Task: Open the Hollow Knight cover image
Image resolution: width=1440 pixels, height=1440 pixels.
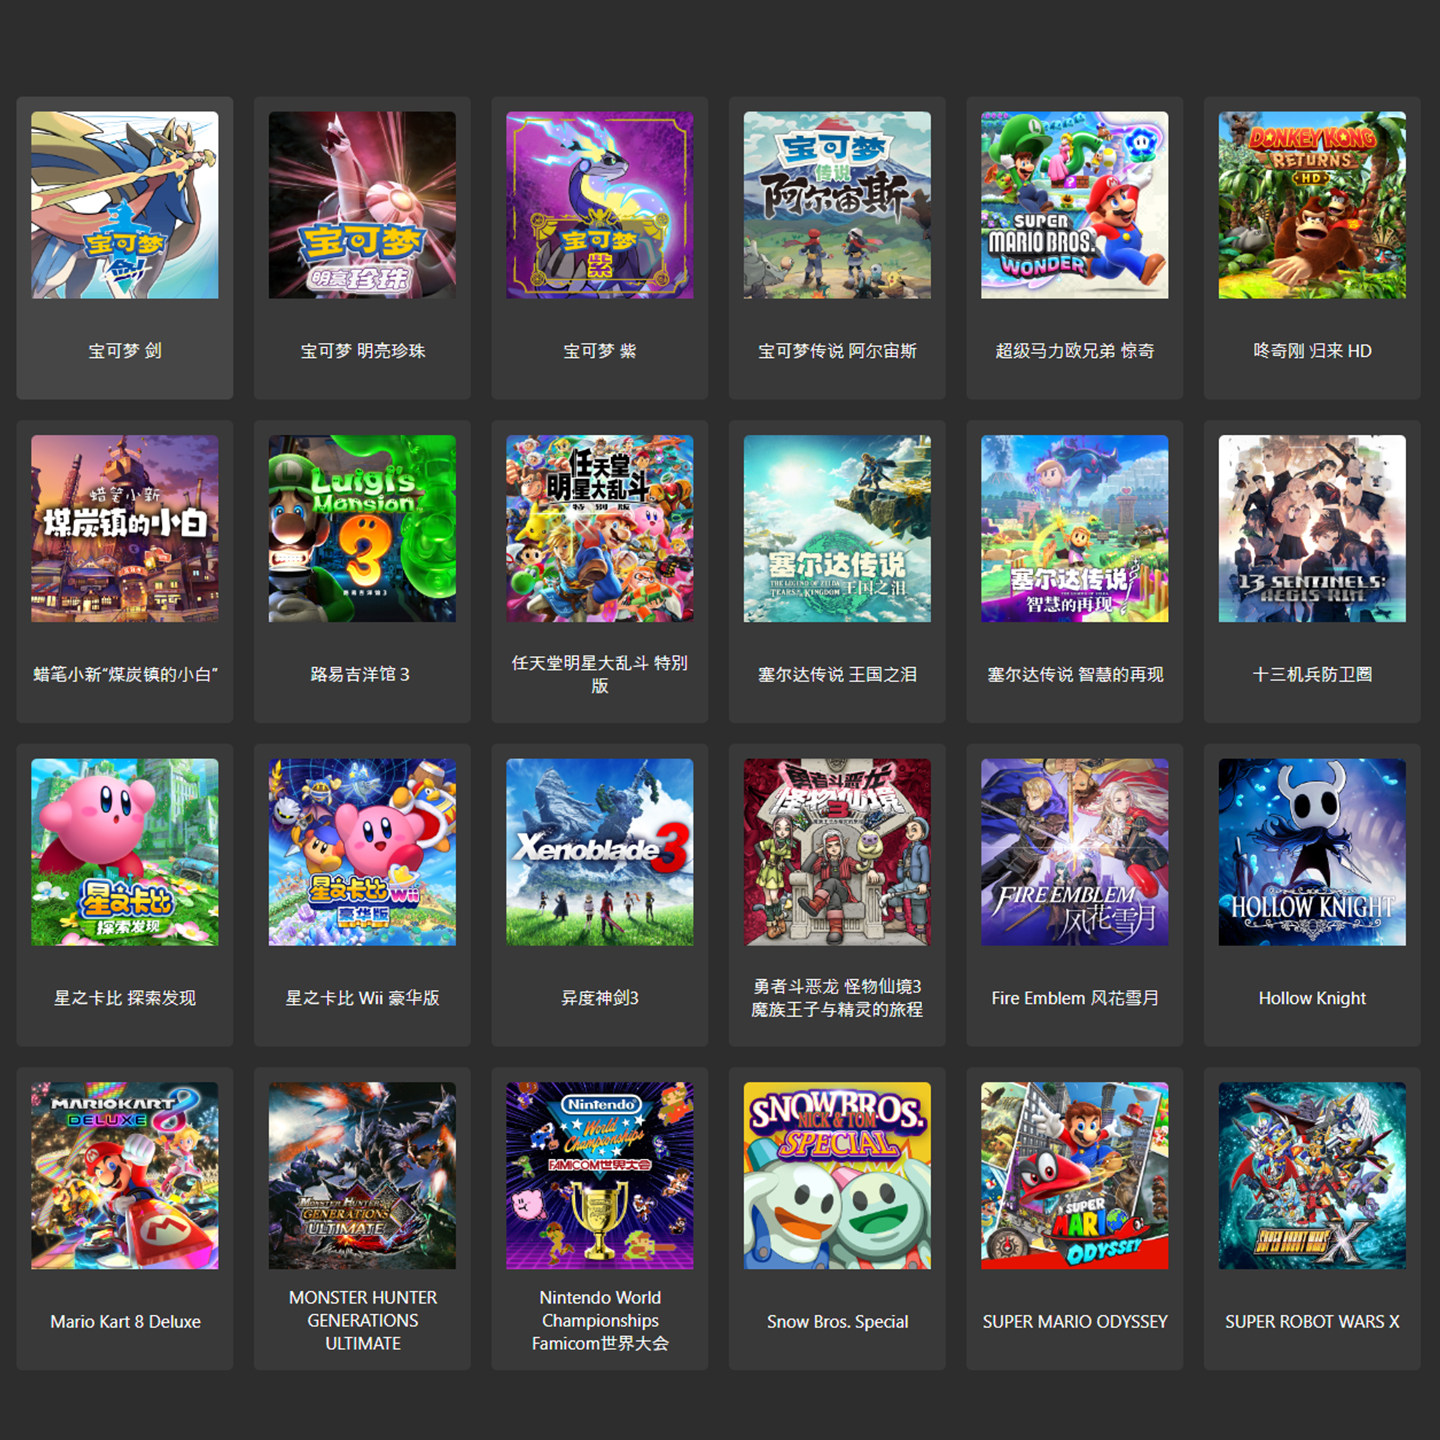Action: [1312, 852]
